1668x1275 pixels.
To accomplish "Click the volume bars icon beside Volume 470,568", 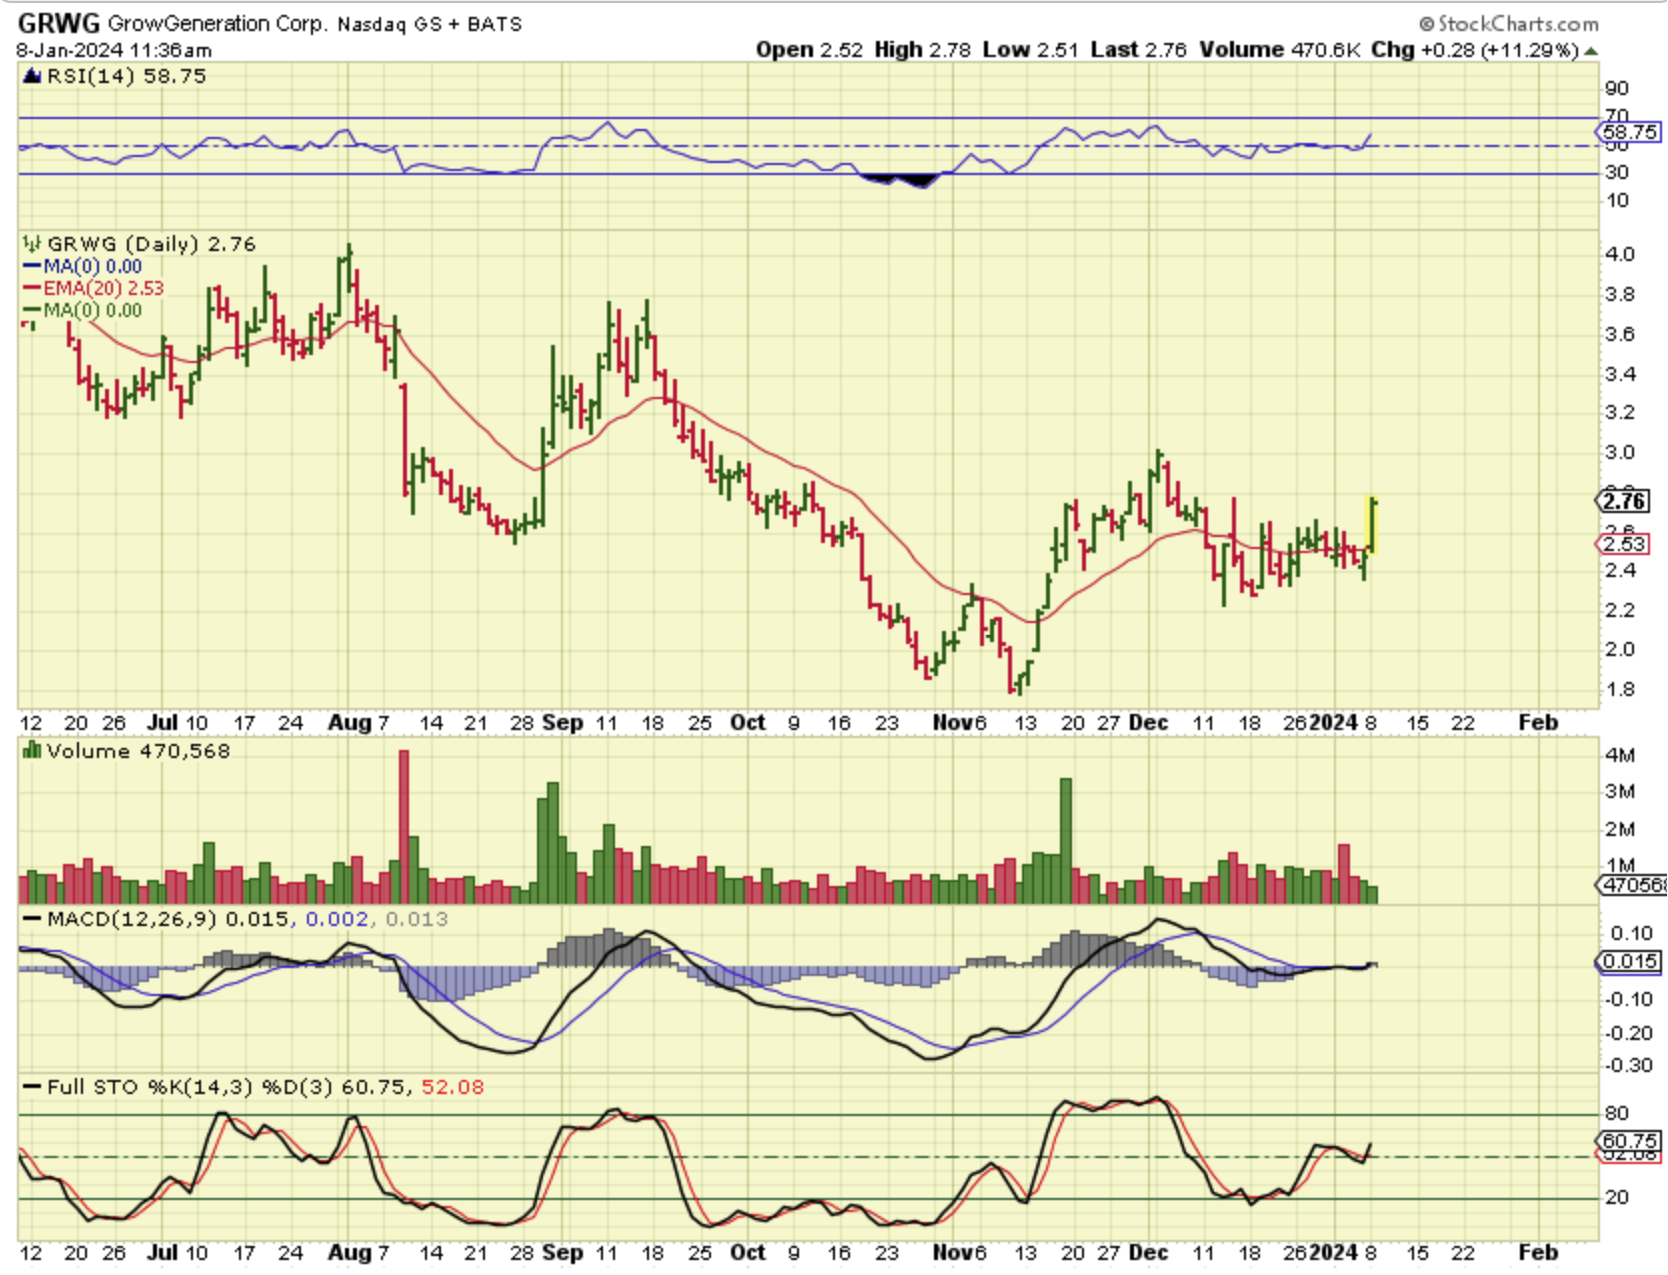I will coord(32,750).
